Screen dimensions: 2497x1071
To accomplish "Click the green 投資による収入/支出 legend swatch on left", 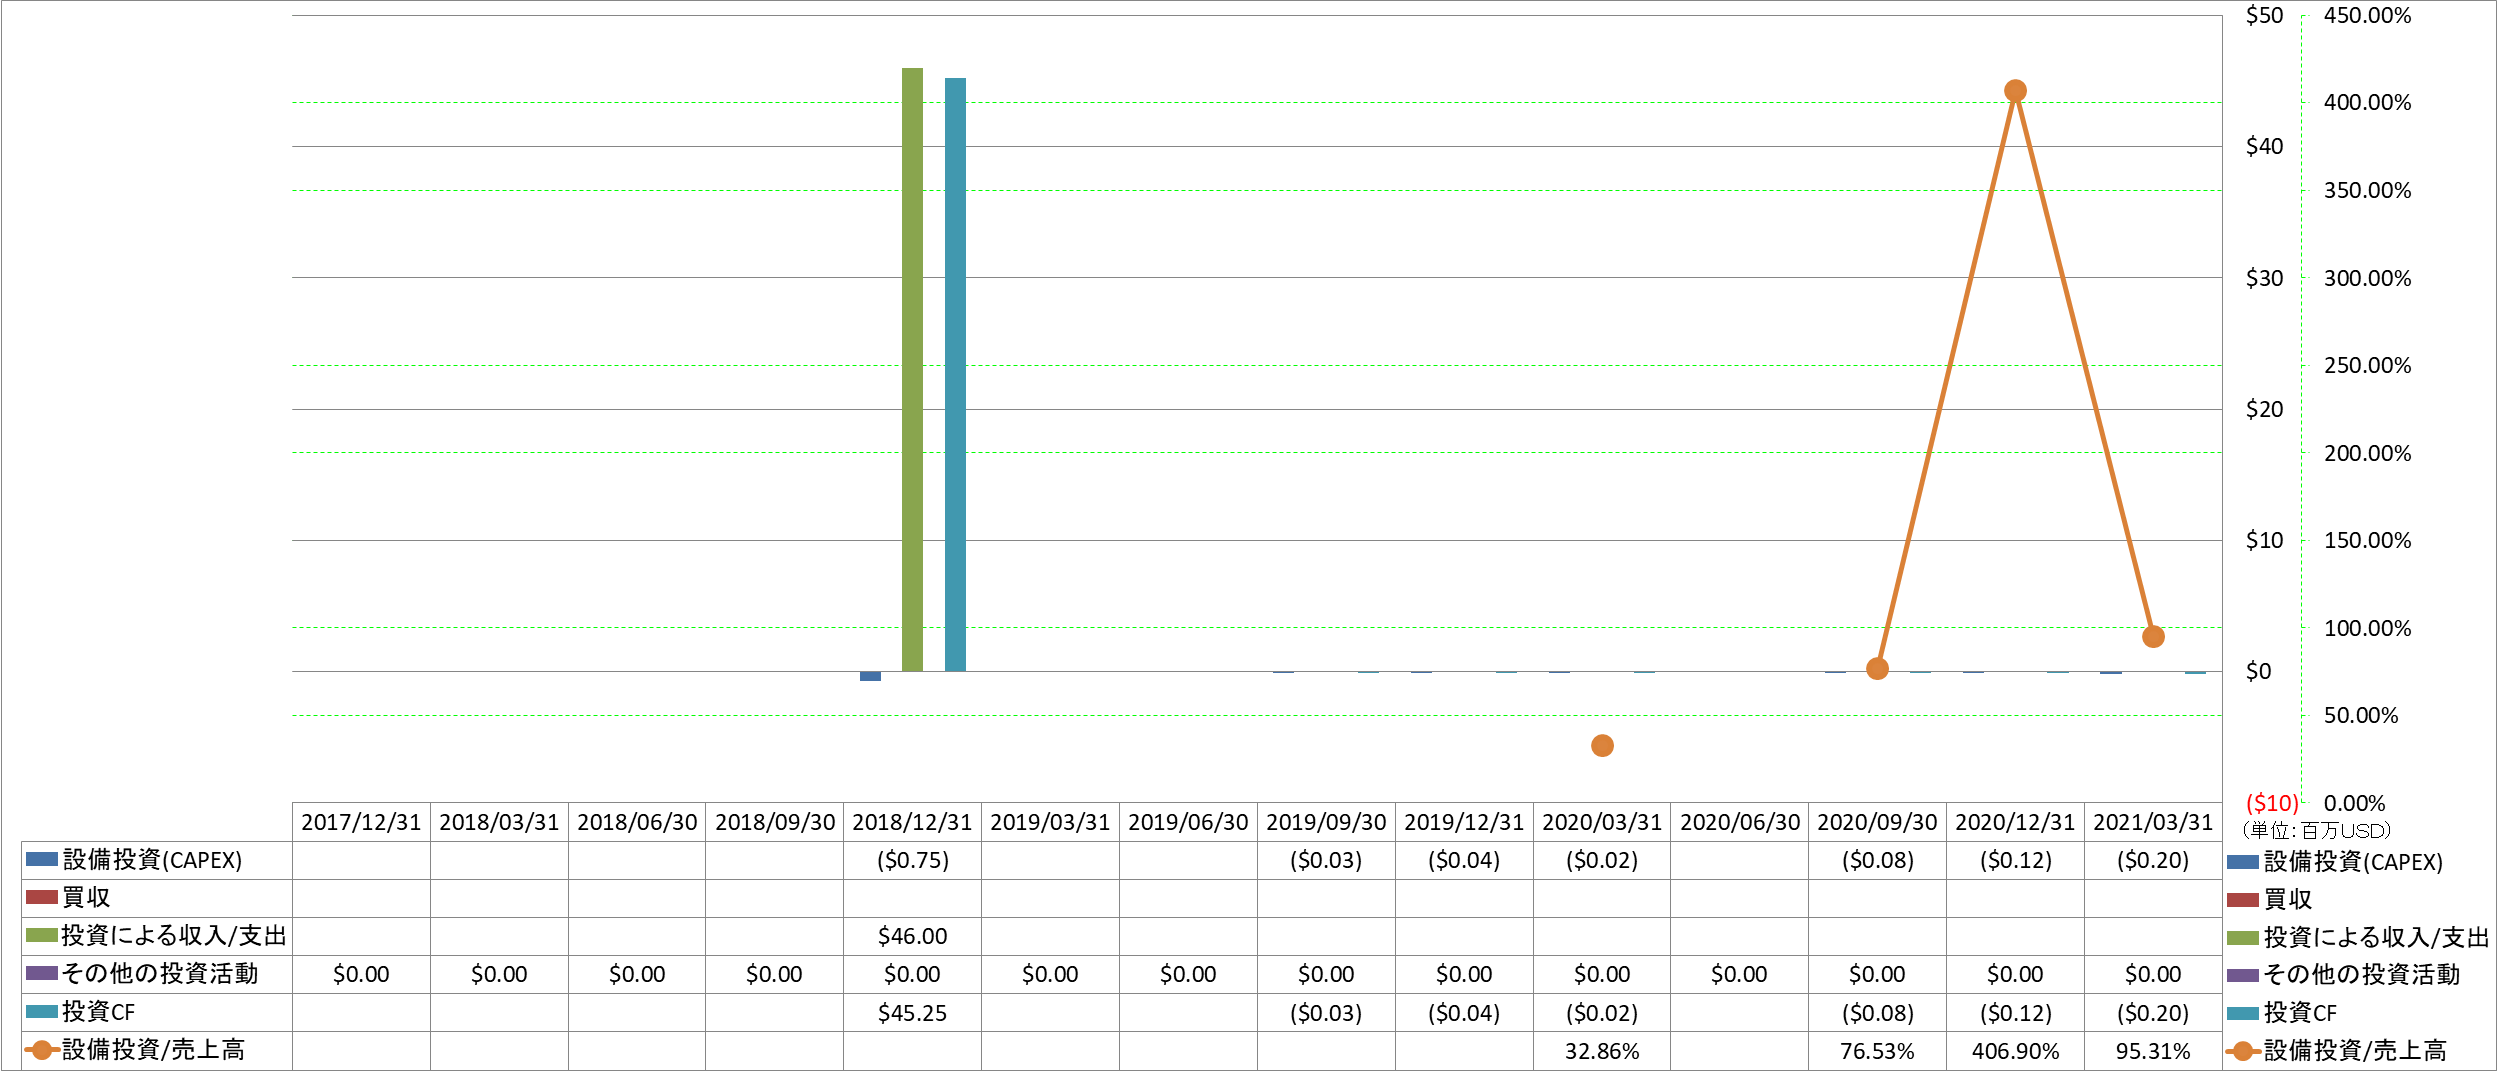I will 41,935.
